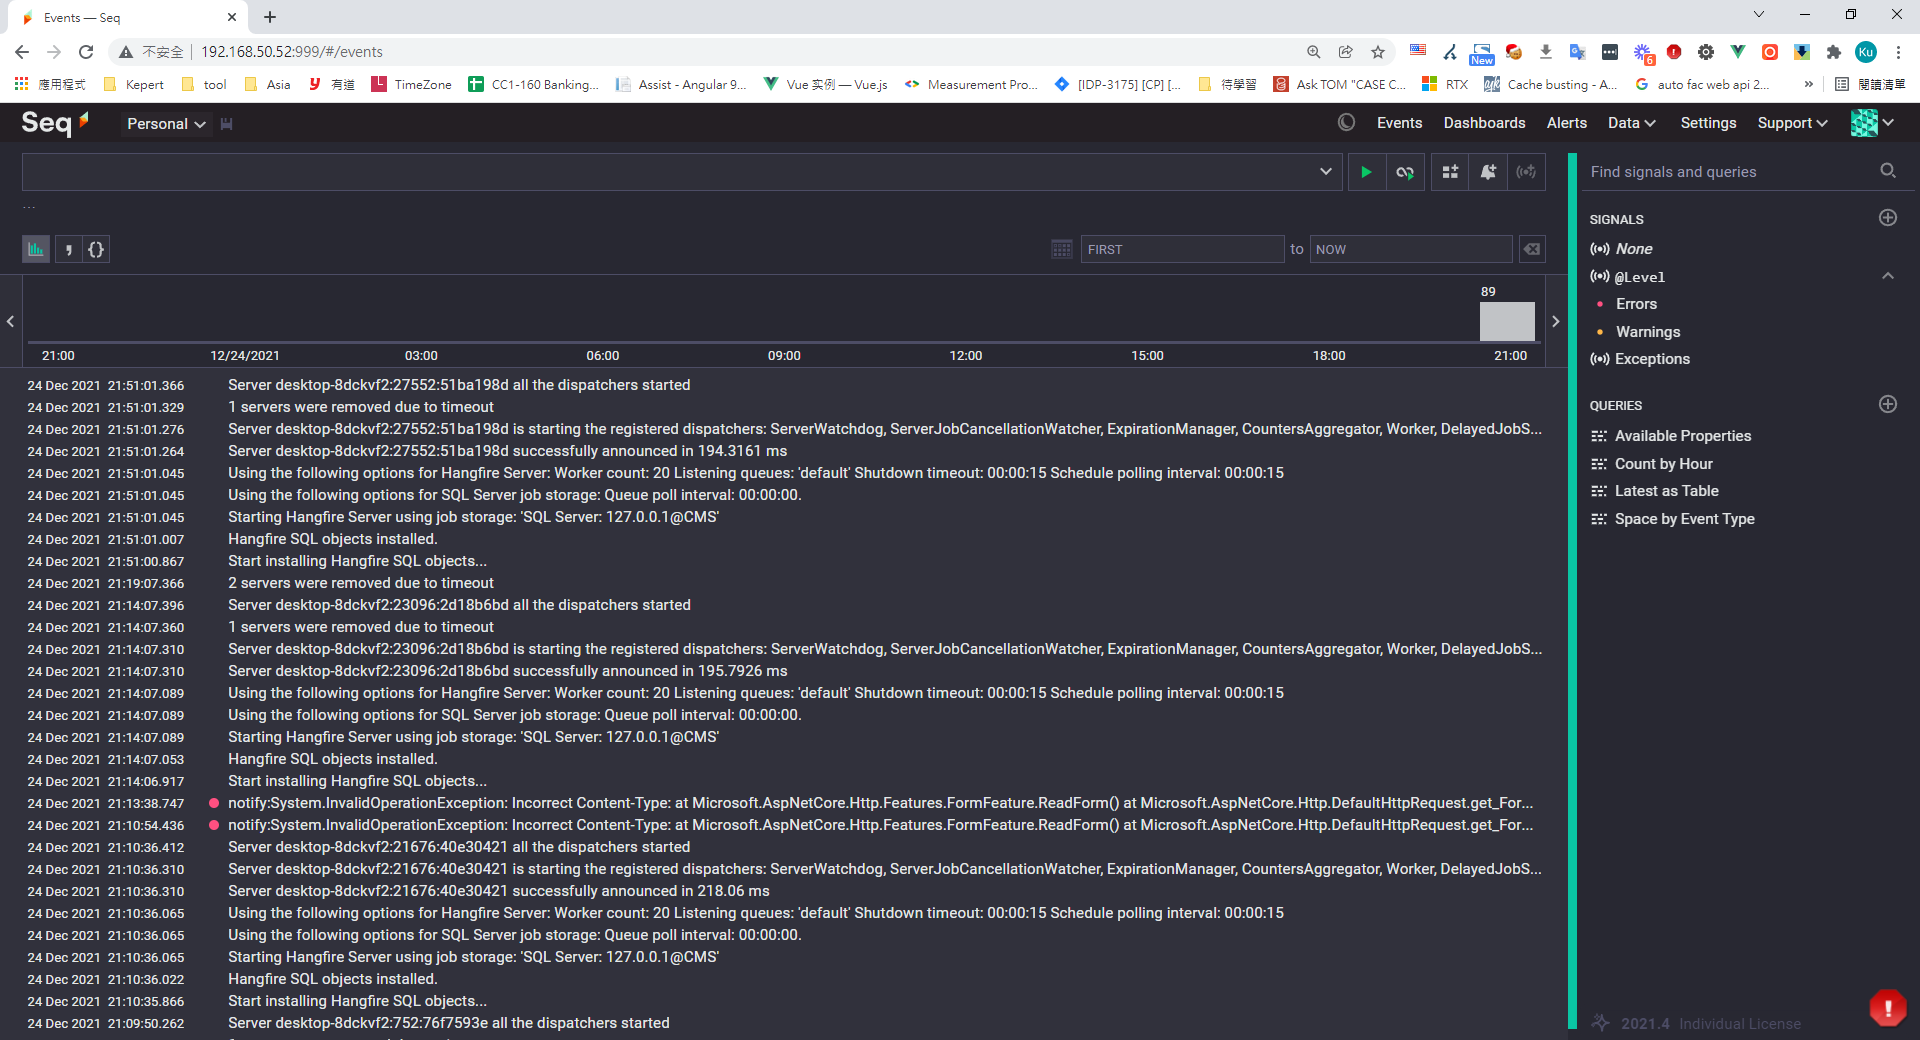Screen dimensions: 1920x1040
Task: Open the Settings page
Action: coord(1707,123)
